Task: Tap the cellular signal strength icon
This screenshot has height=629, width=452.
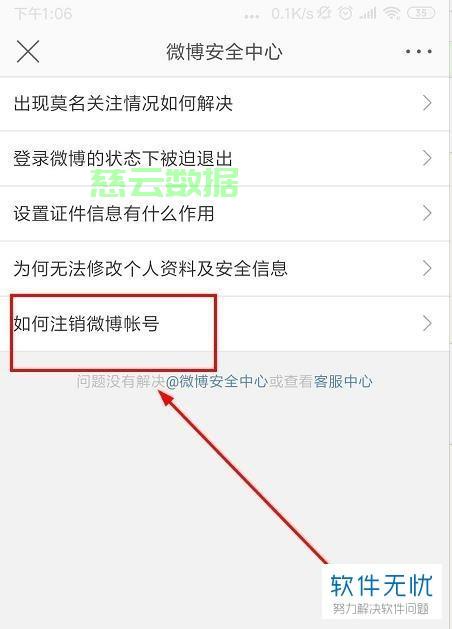Action: tap(368, 14)
